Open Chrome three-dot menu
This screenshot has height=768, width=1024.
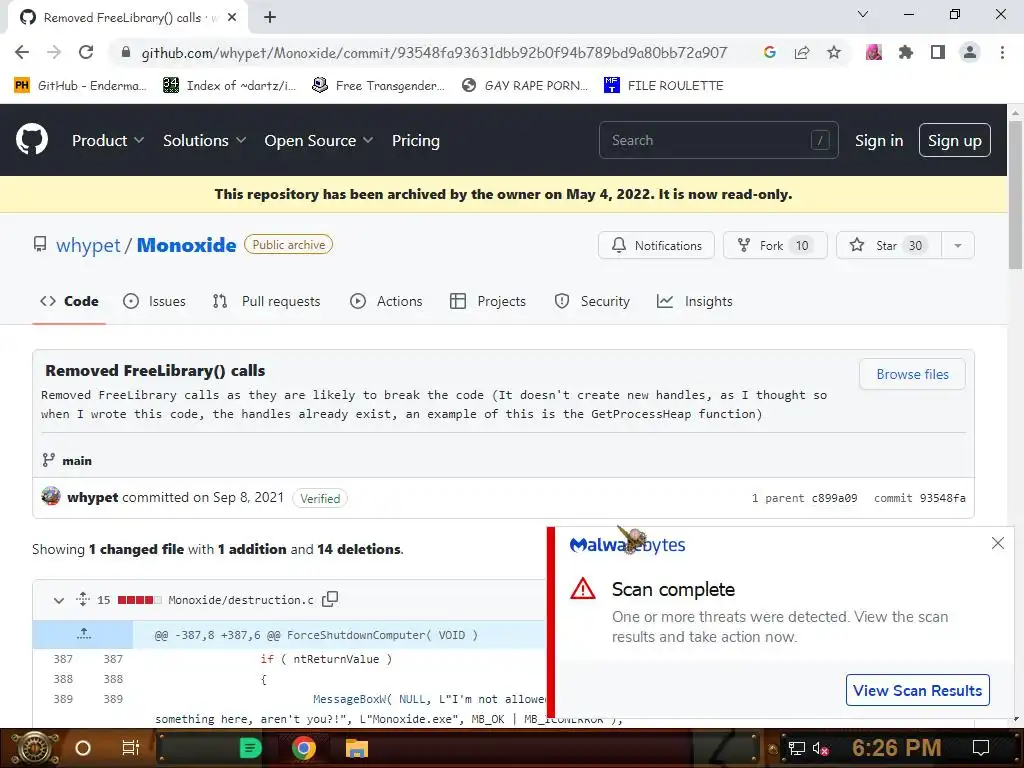1002,52
